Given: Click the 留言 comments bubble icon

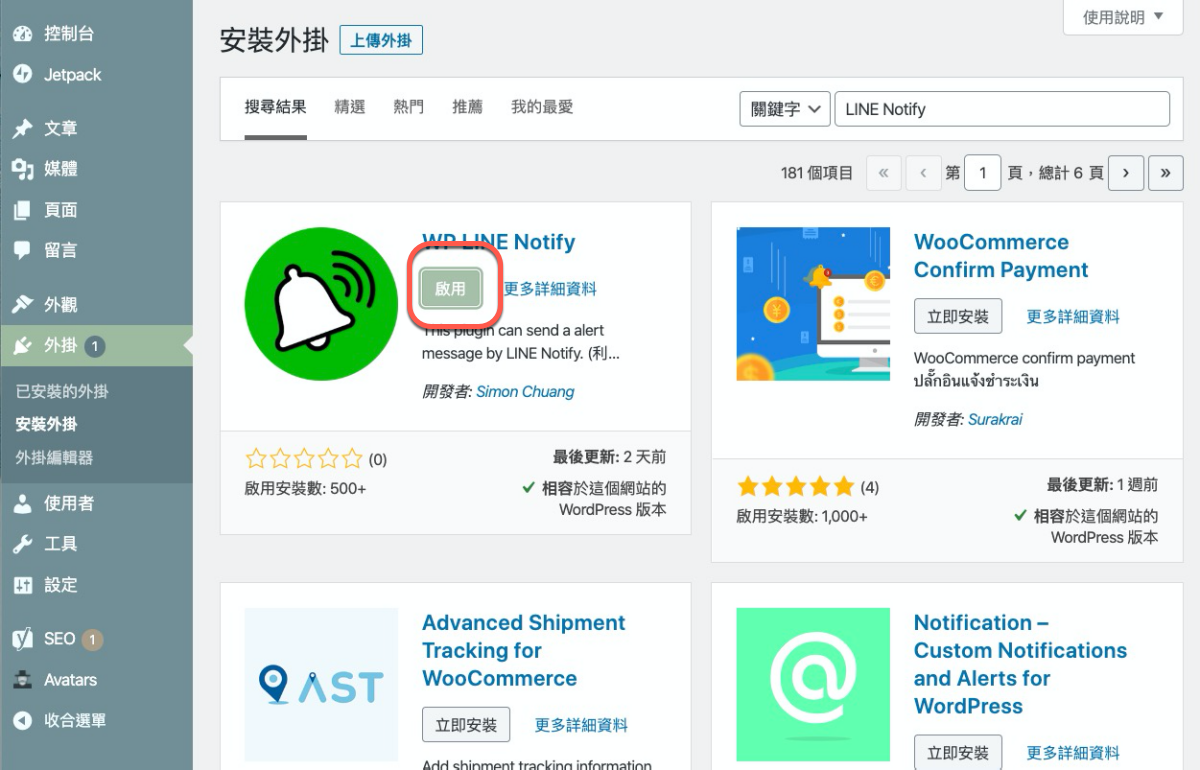Looking at the screenshot, I should point(22,250).
